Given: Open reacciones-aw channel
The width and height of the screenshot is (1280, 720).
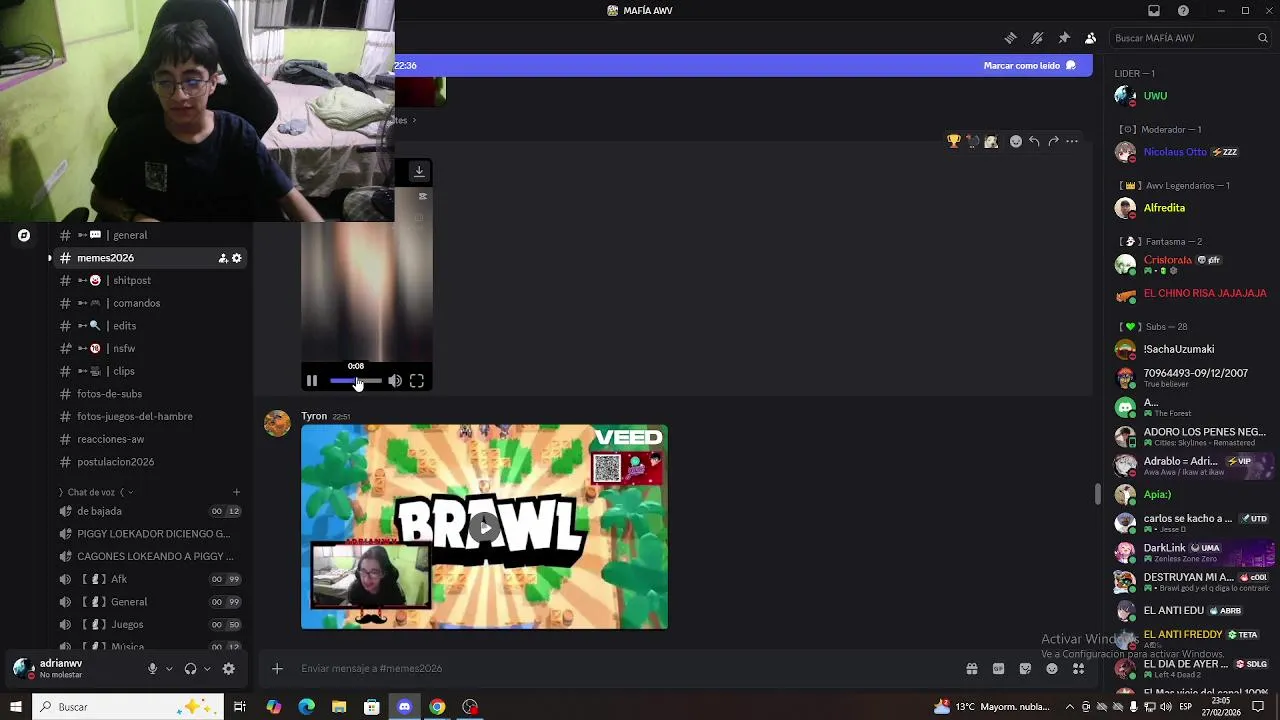Looking at the screenshot, I should (150, 439).
